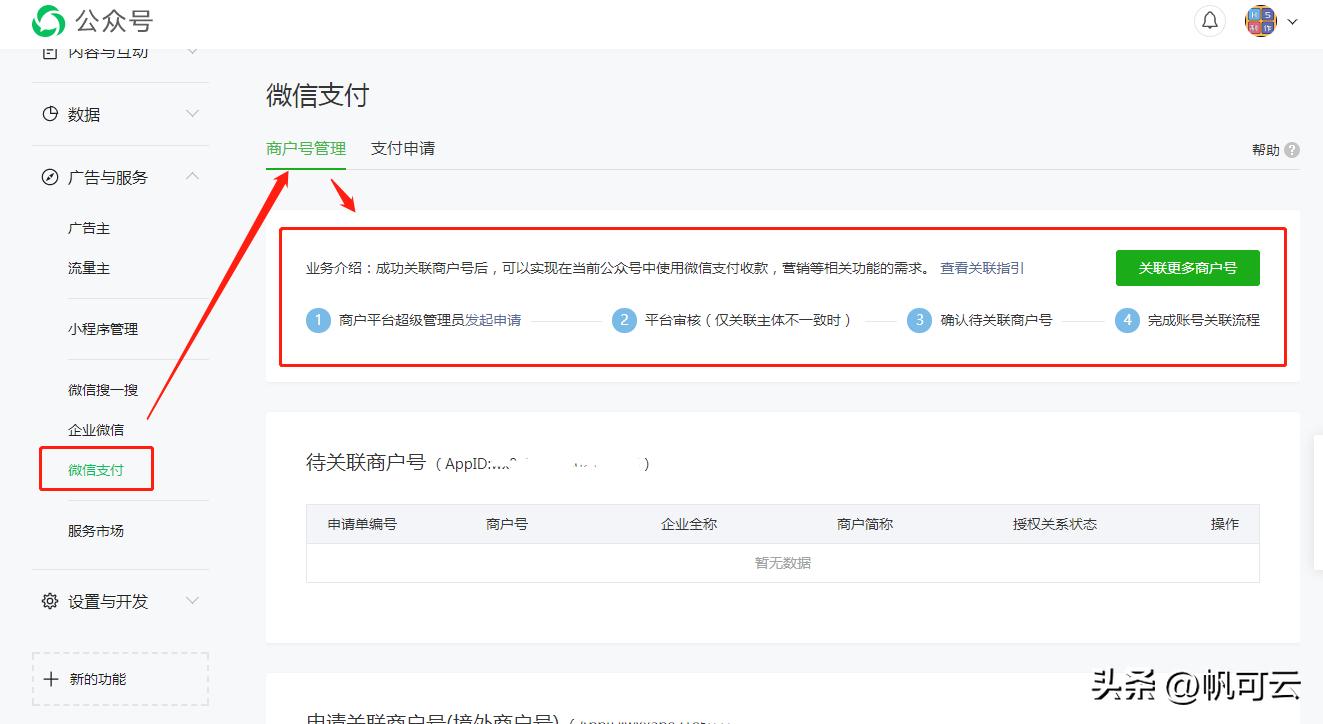Select the 商户号管理 tab
The width and height of the screenshot is (1323, 724).
[306, 146]
